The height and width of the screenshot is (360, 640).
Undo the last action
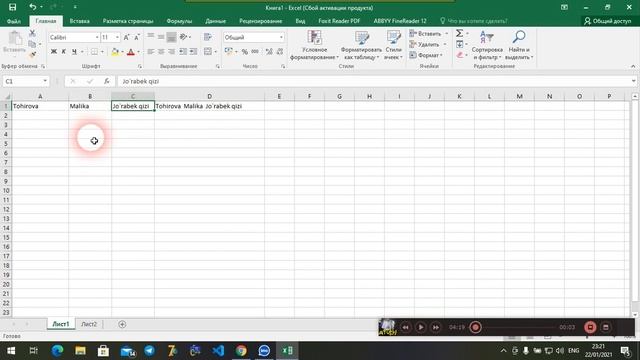pos(33,7)
